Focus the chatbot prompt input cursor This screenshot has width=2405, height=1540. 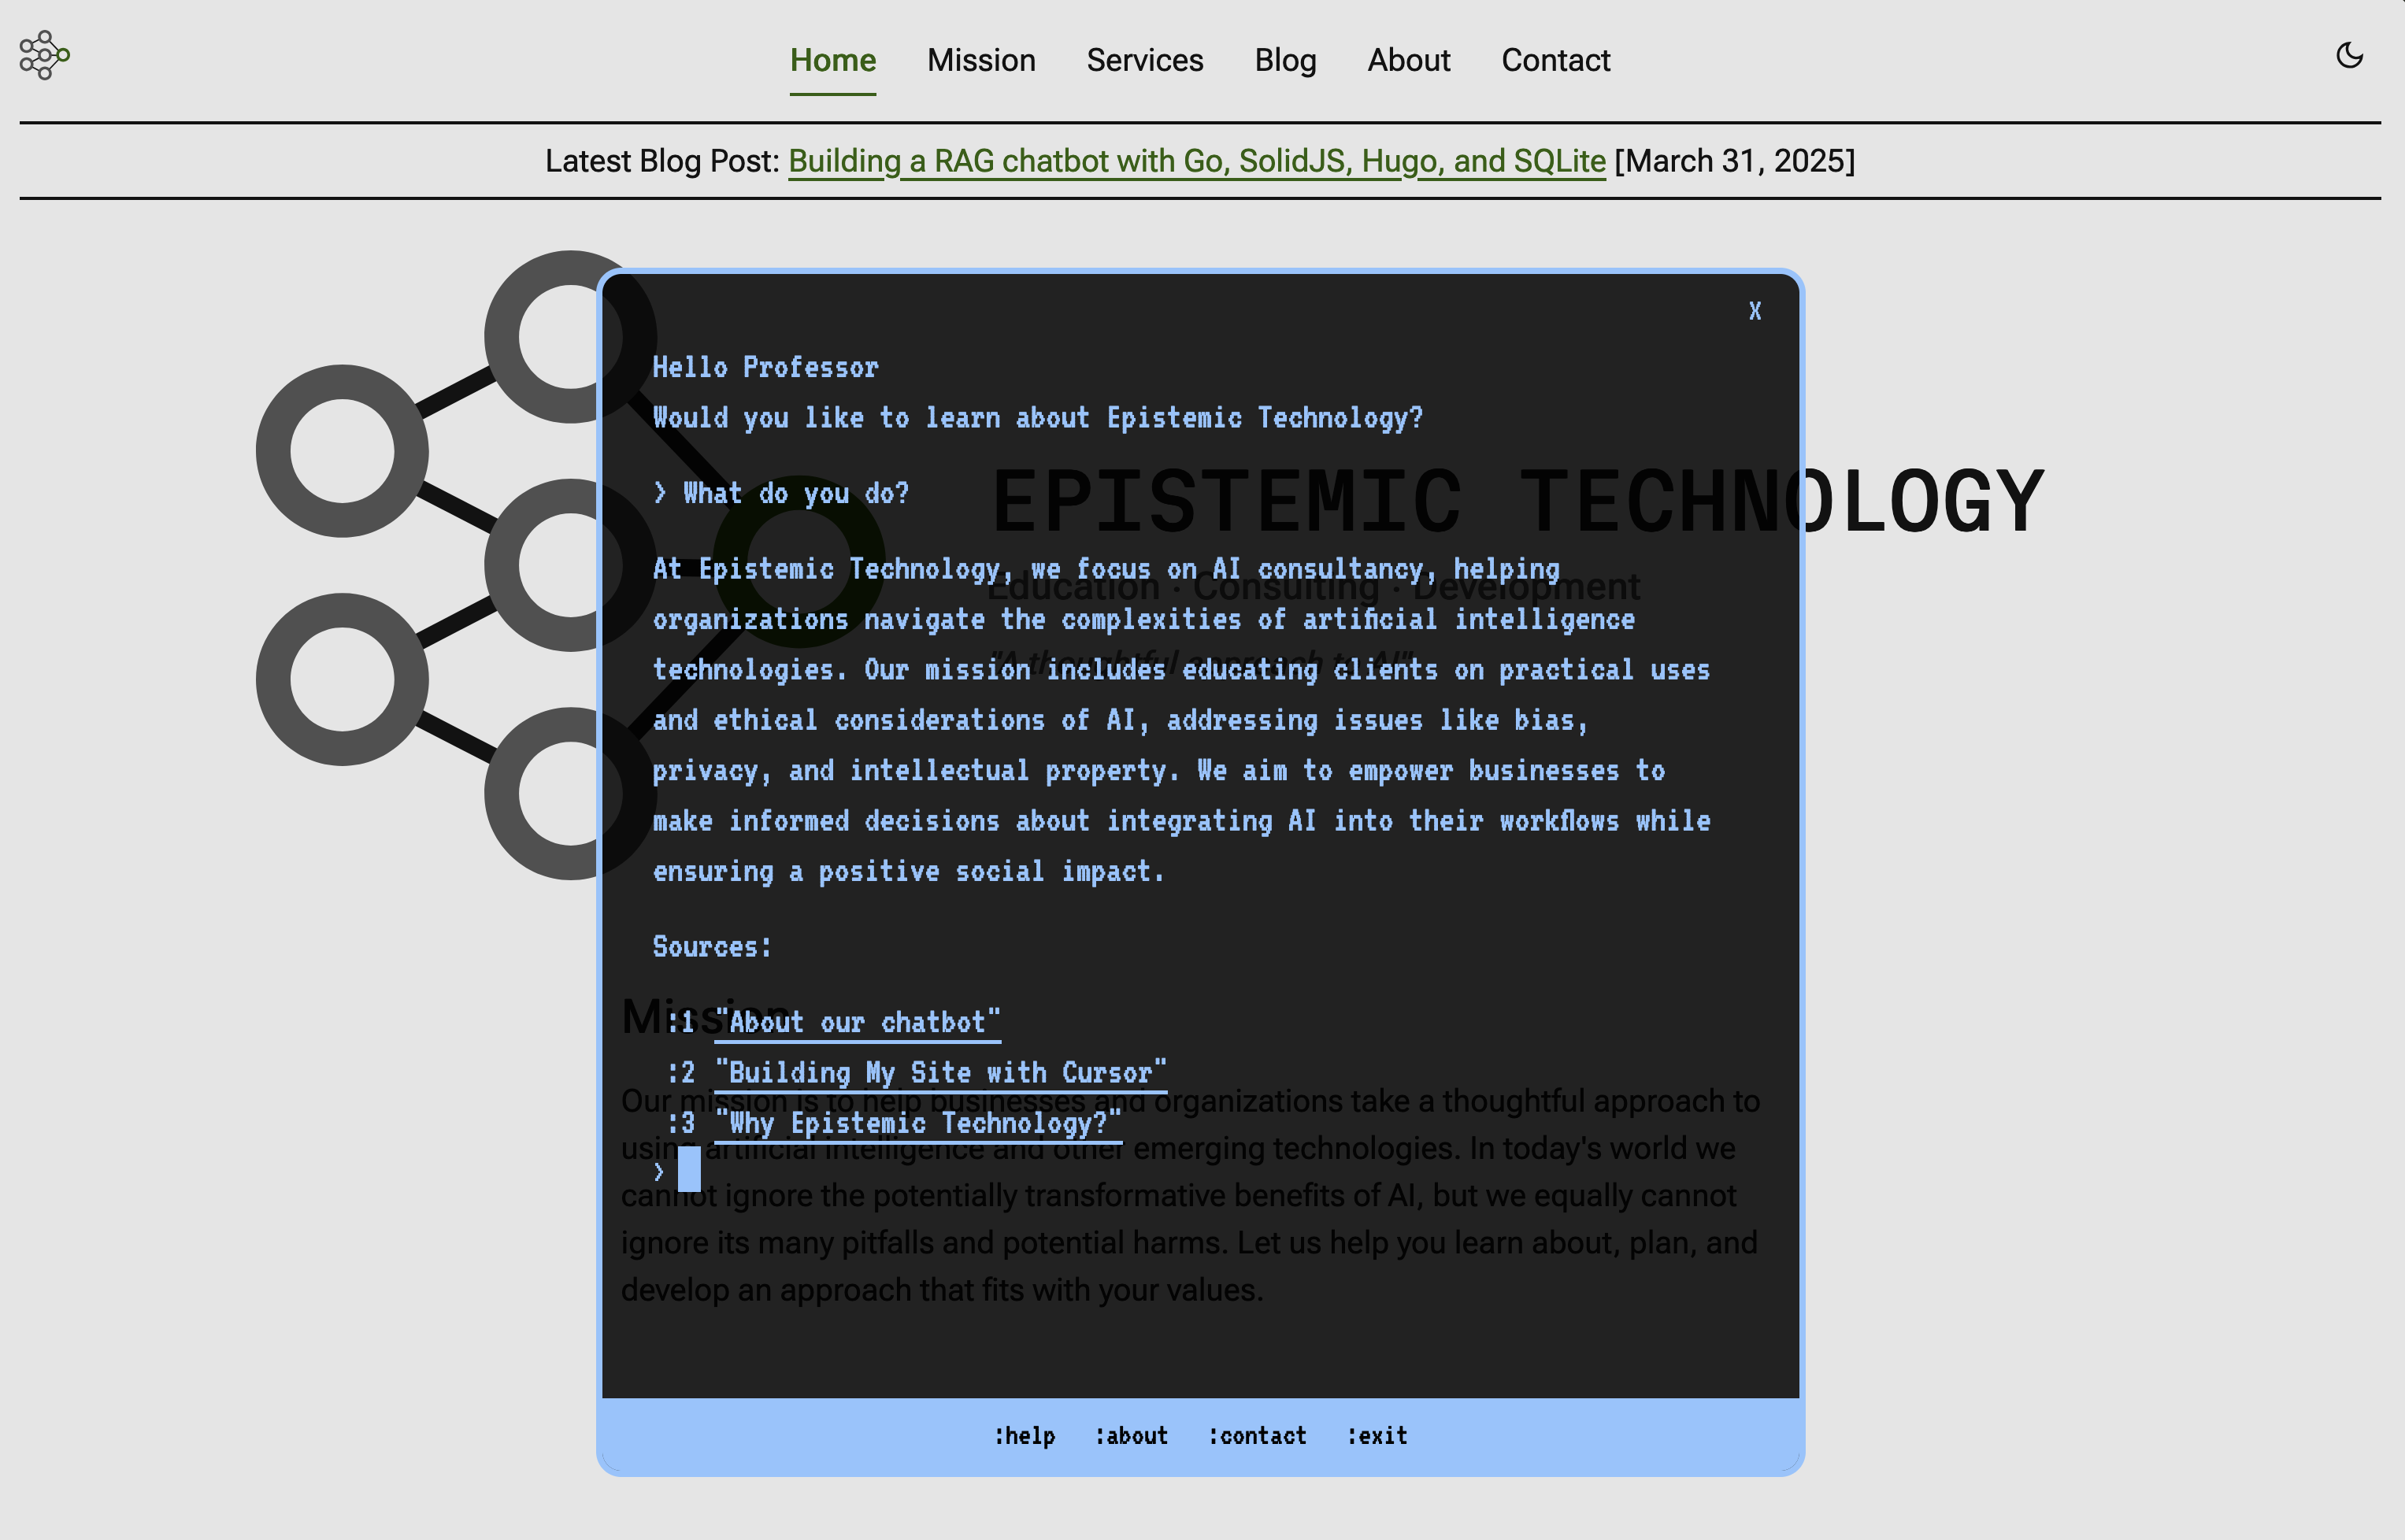(x=689, y=1169)
